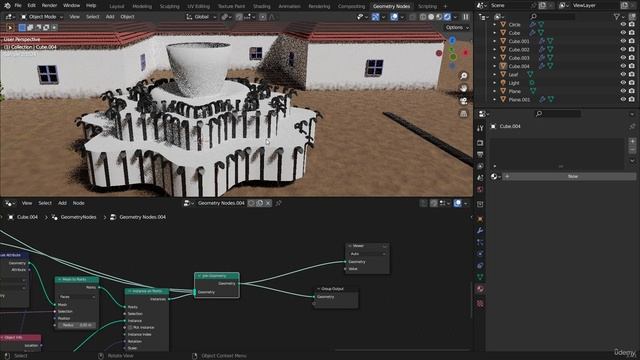Open Viewer node Auto dropdown
This screenshot has width=640, height=360.
click(366, 253)
